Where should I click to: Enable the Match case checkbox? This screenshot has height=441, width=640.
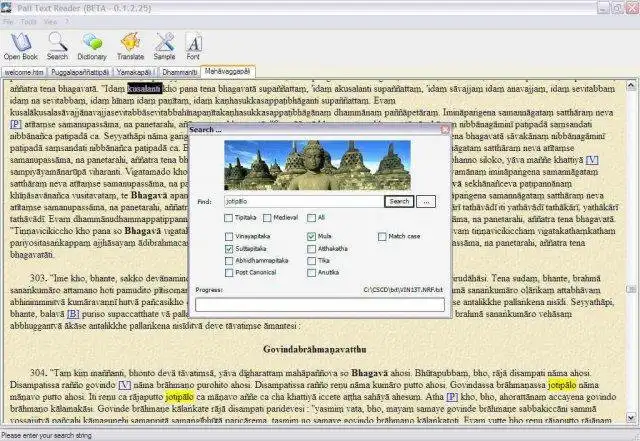(382, 236)
